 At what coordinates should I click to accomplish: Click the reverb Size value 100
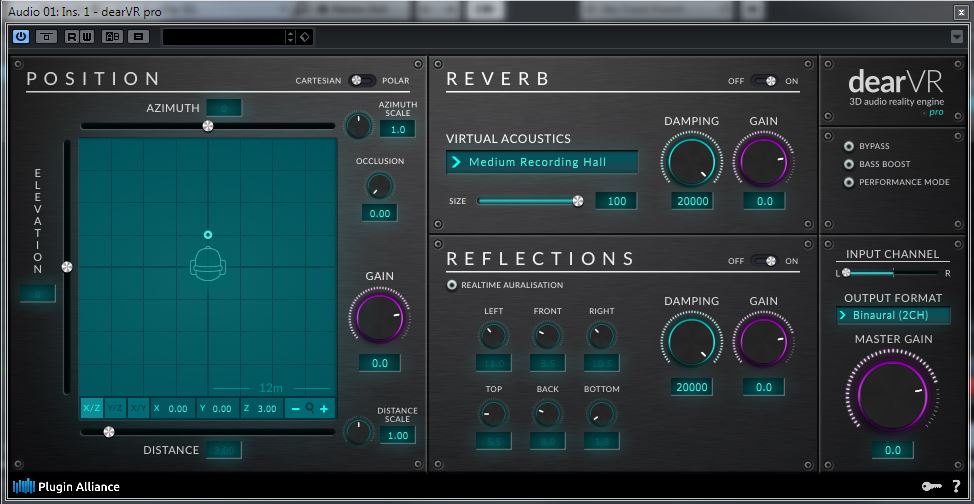point(616,201)
